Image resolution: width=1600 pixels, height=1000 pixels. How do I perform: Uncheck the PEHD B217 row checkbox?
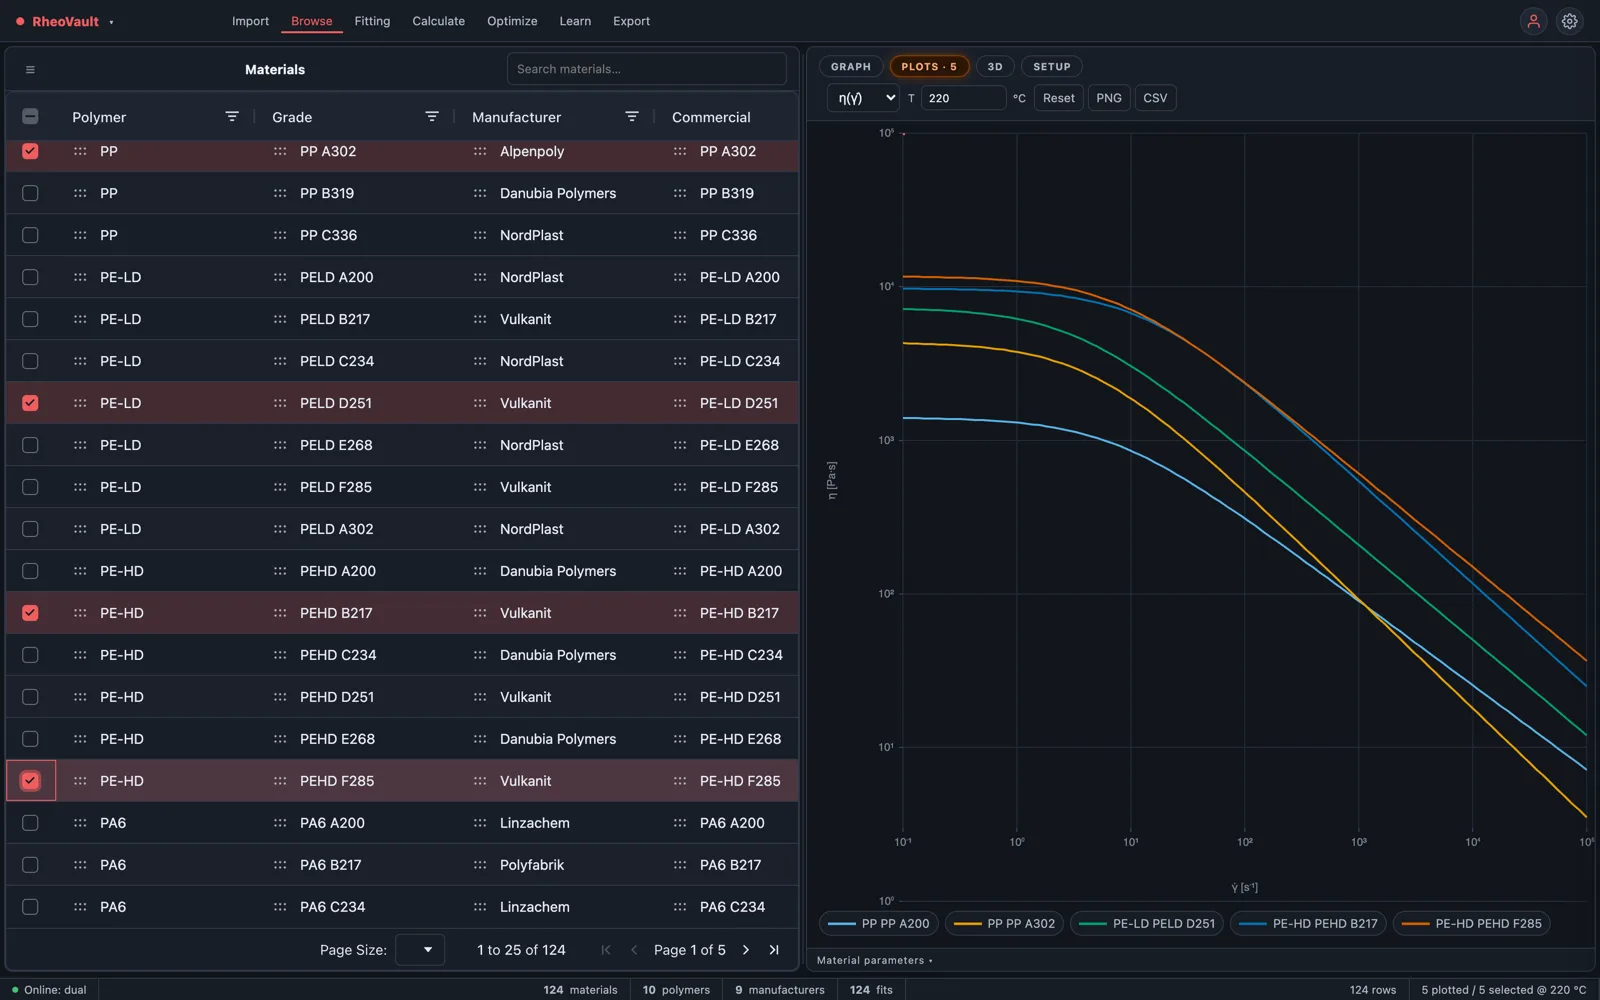pyautogui.click(x=30, y=613)
